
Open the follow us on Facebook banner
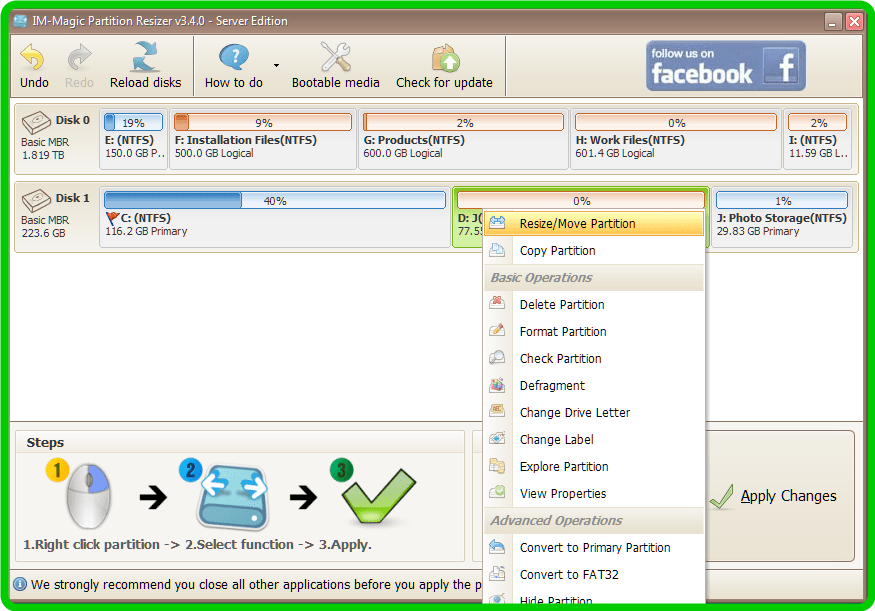(725, 66)
